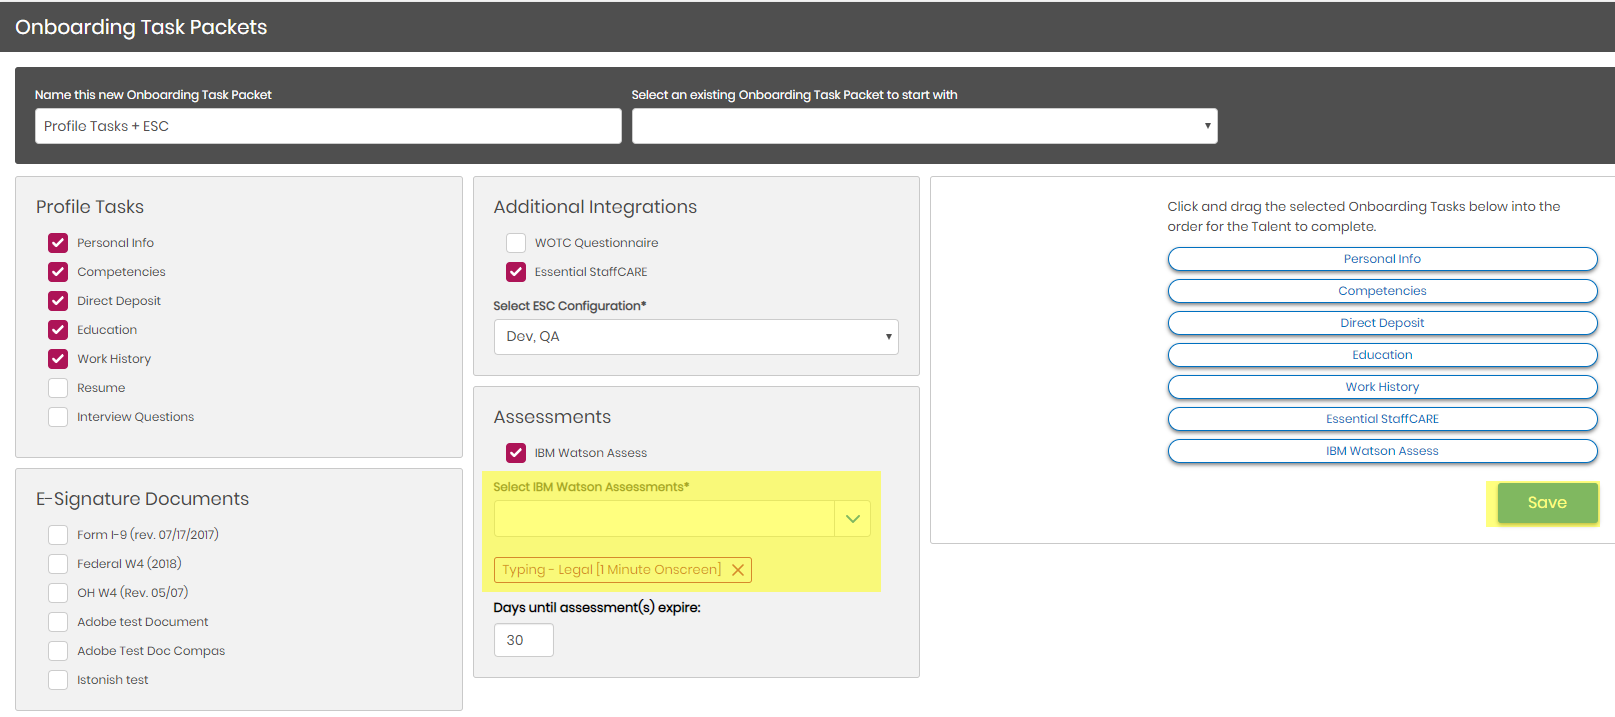Select the Education task pill
This screenshot has height=717, width=1615.
[x=1382, y=355]
